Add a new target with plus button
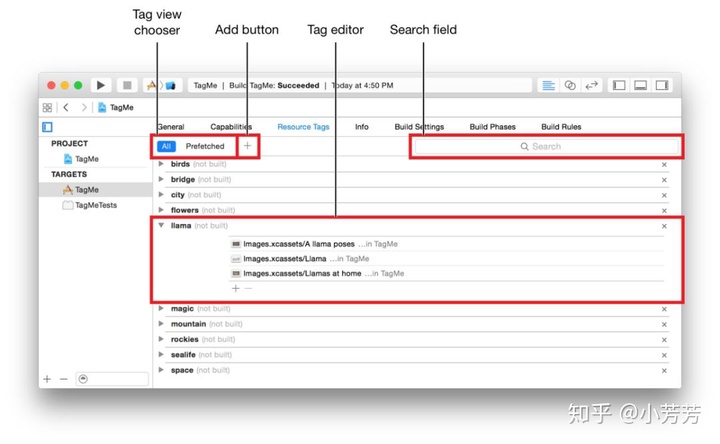Screen dimensions: 720x444 tap(47, 379)
